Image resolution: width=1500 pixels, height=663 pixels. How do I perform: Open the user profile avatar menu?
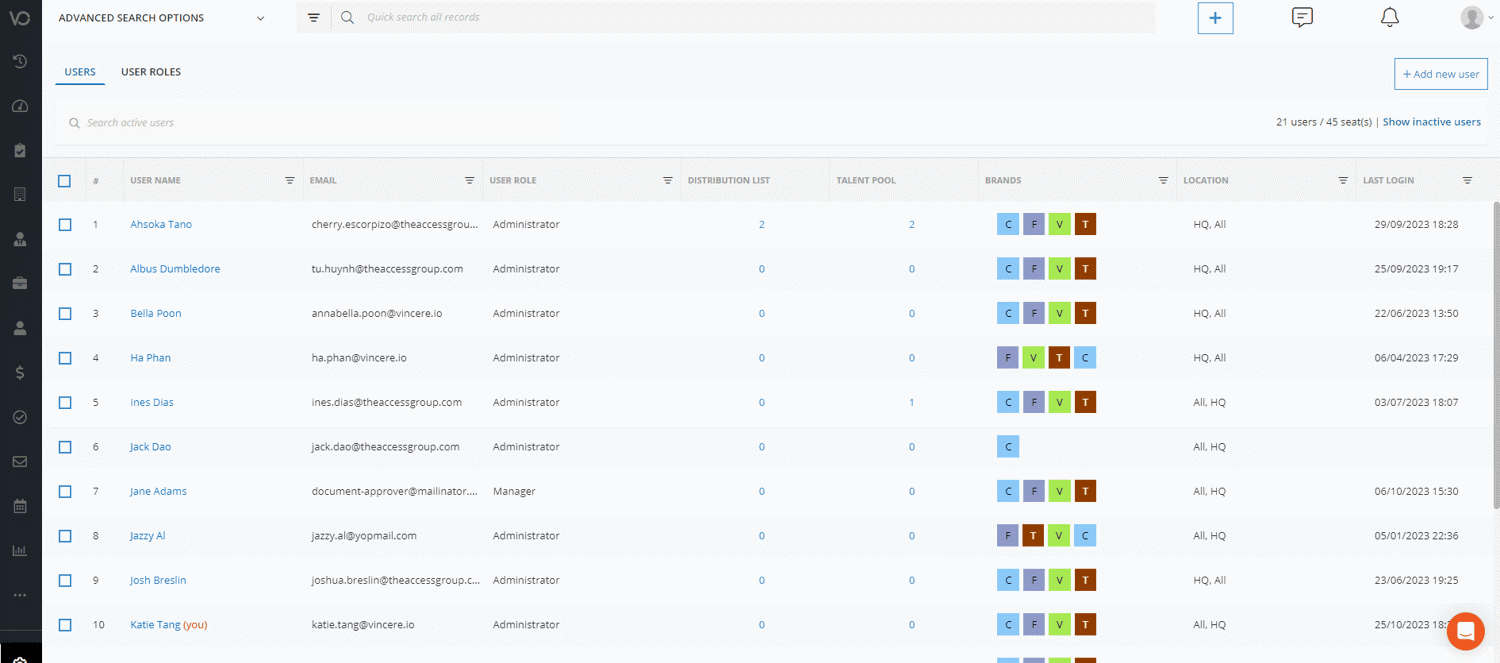tap(1477, 17)
